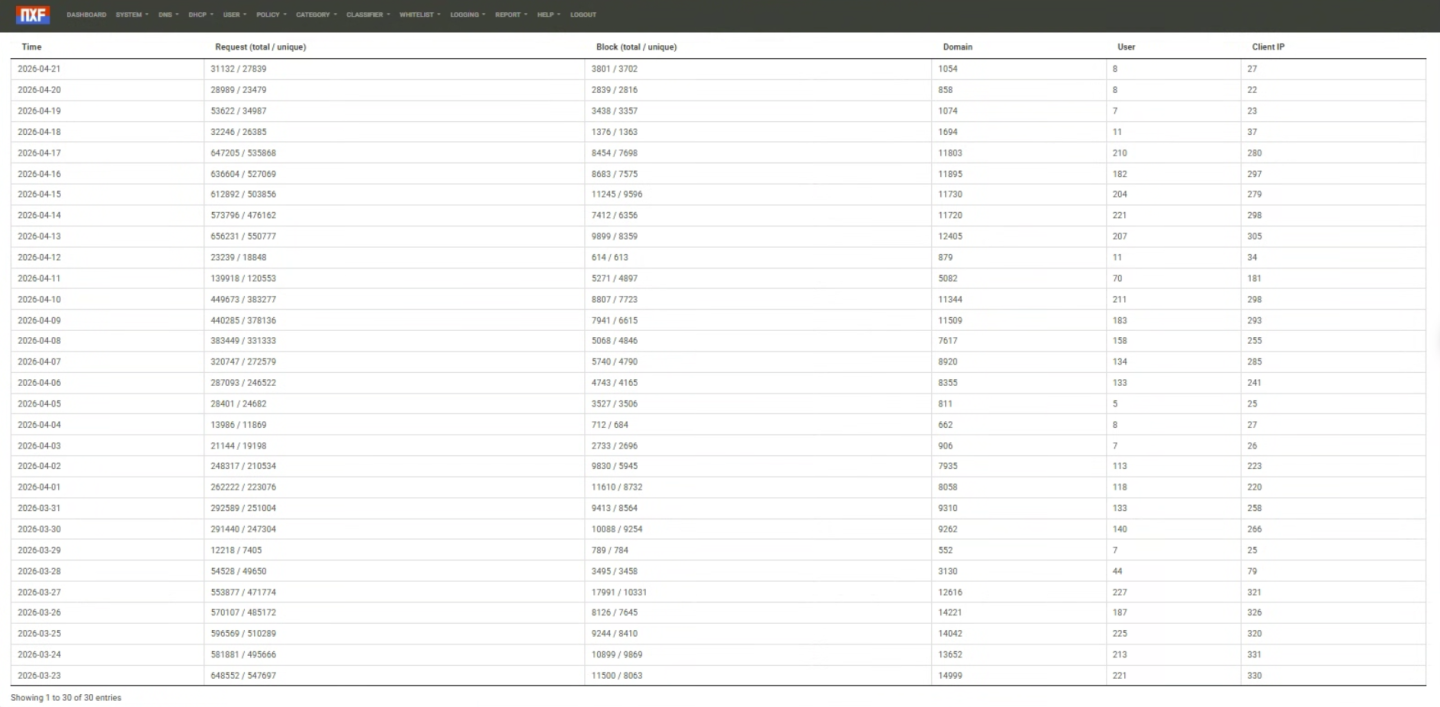This screenshot has height=707, width=1440.
Task: Sort by Request (total / unique) column
Action: click(260, 47)
